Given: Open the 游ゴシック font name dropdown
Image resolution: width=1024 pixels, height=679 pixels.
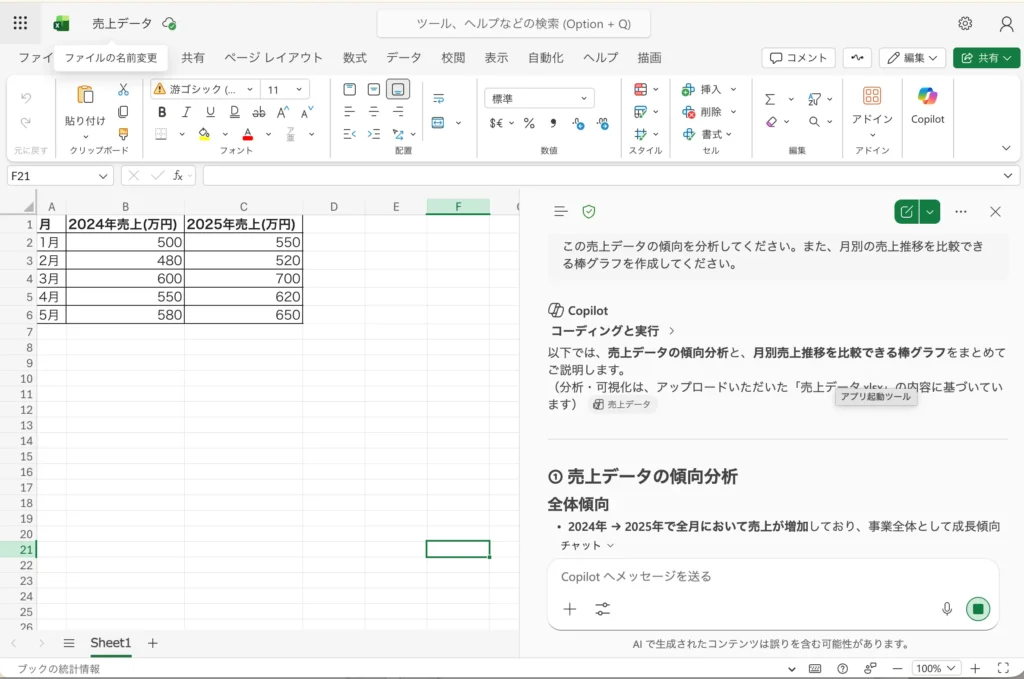Looking at the screenshot, I should 249,89.
